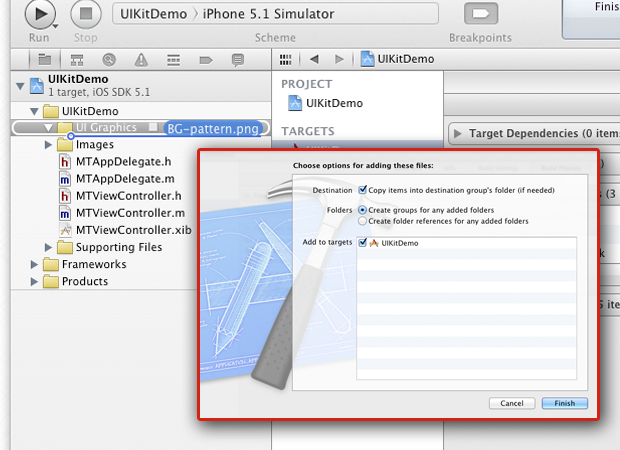This screenshot has width=620, height=450.
Task: Choose Create groups for any added folders
Action: (x=362, y=210)
